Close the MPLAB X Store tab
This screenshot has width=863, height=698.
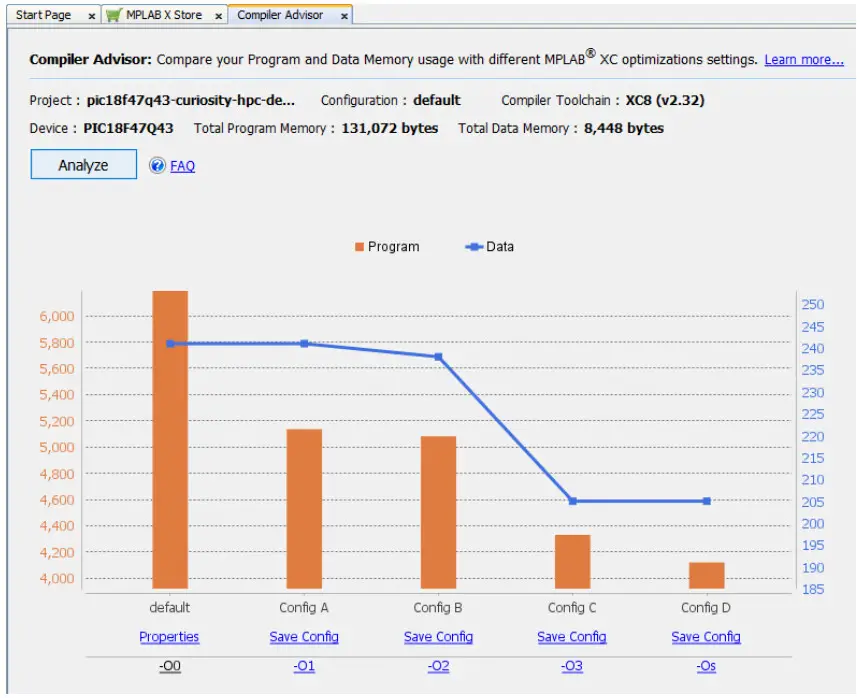(219, 17)
